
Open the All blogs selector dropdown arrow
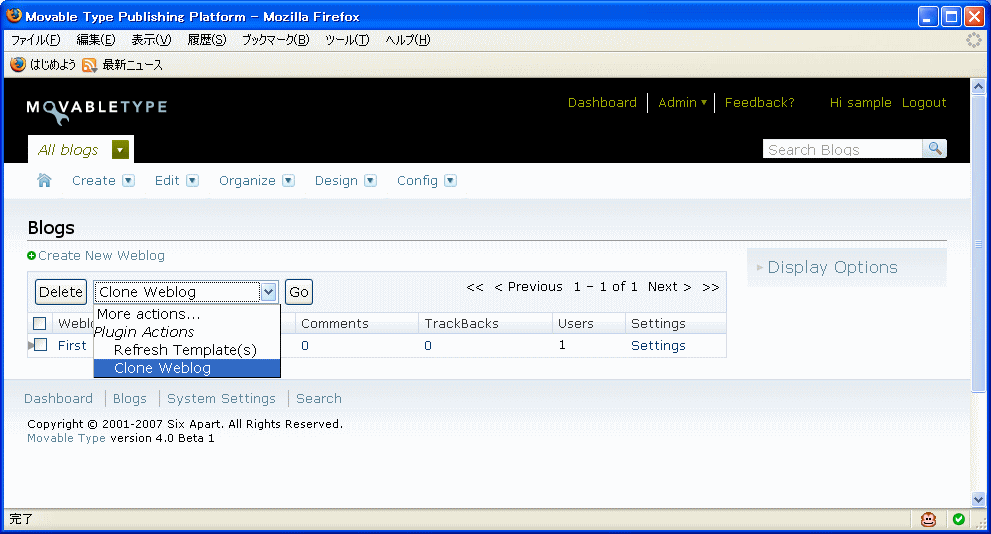120,150
